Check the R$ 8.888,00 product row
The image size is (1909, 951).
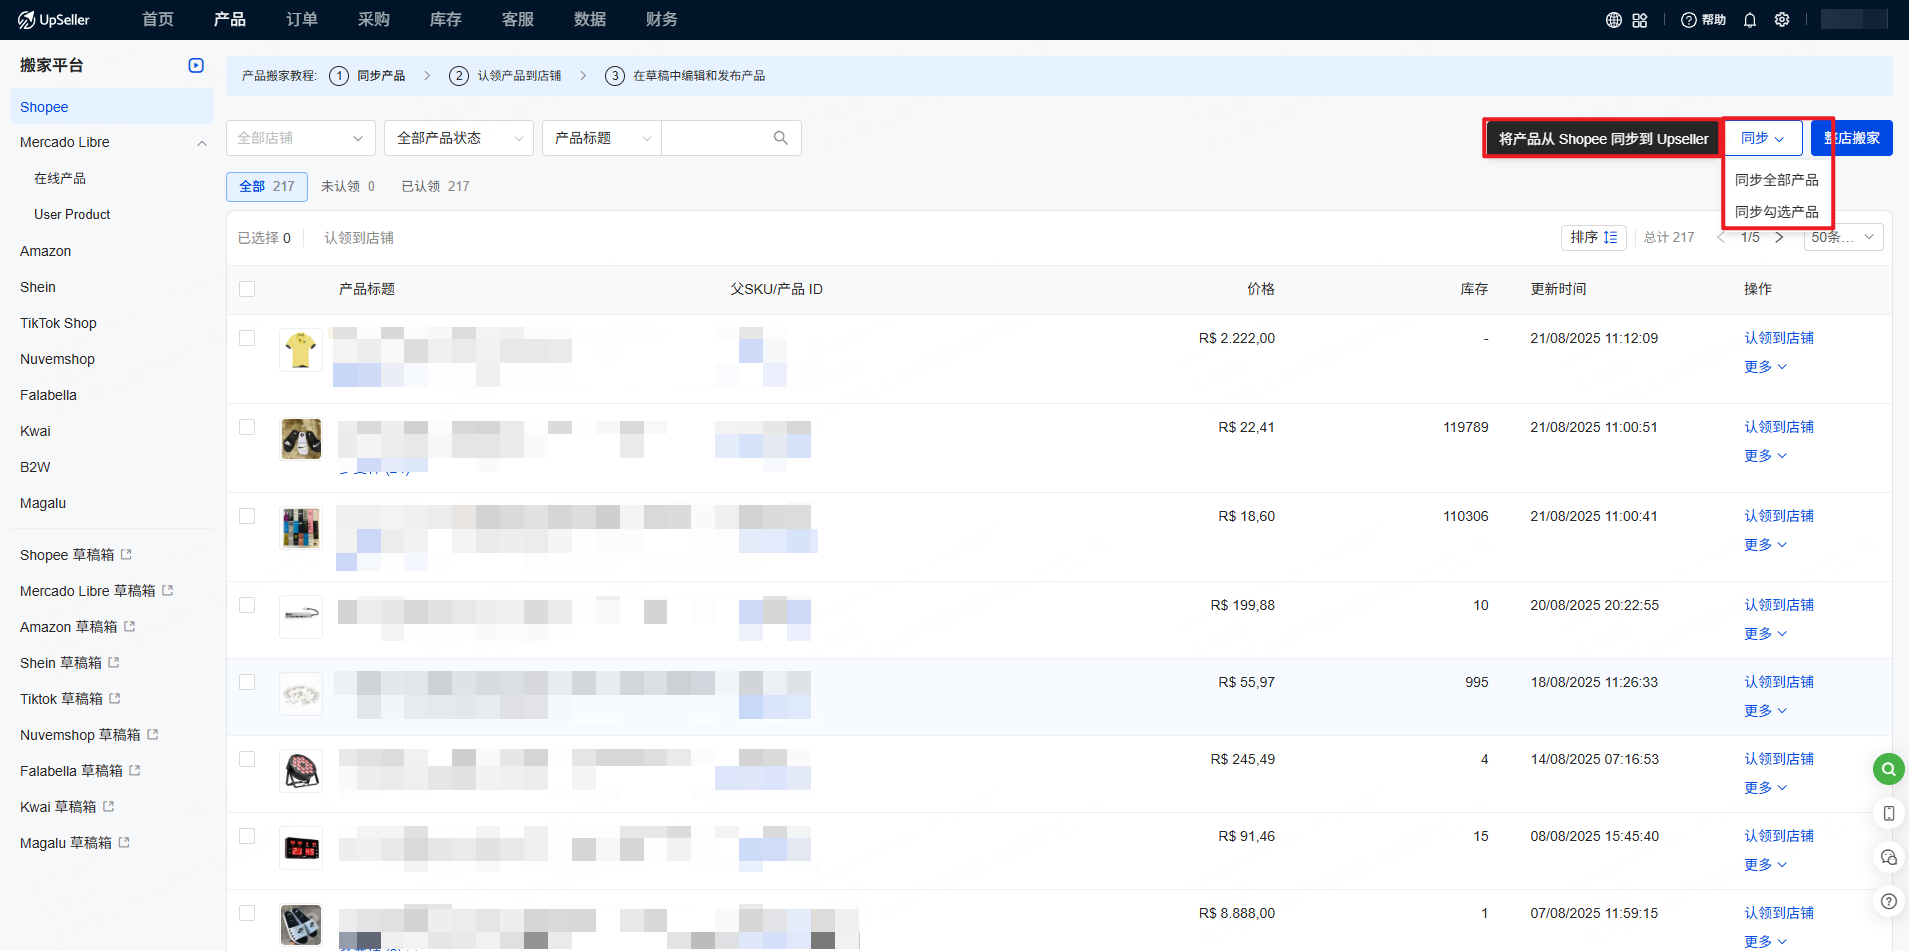click(x=247, y=913)
